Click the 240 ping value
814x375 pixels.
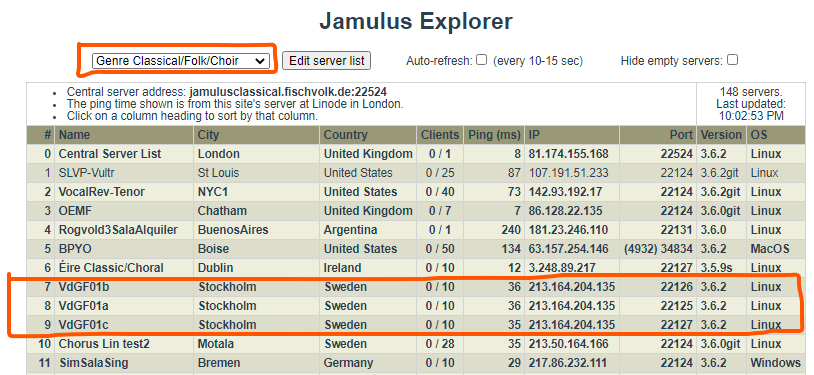pos(511,230)
